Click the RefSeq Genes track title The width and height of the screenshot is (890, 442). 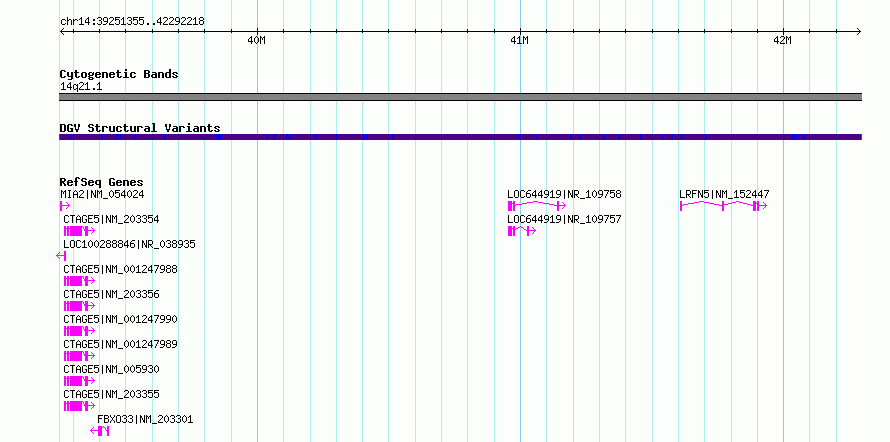pos(102,182)
